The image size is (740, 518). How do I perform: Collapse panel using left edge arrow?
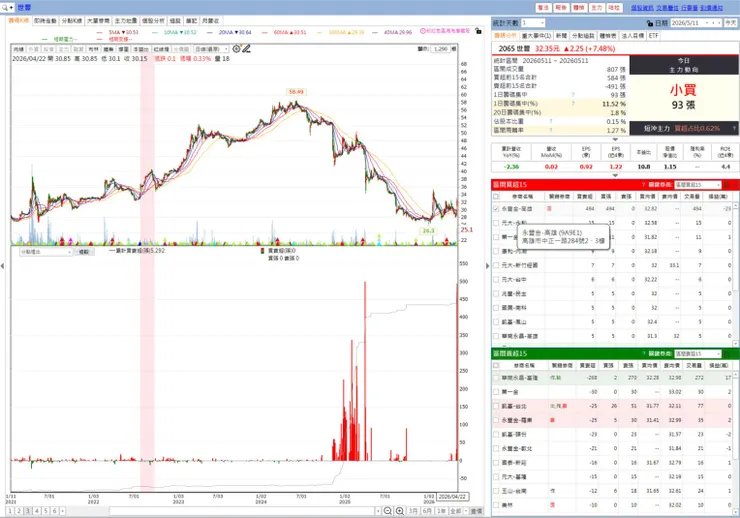[2, 267]
